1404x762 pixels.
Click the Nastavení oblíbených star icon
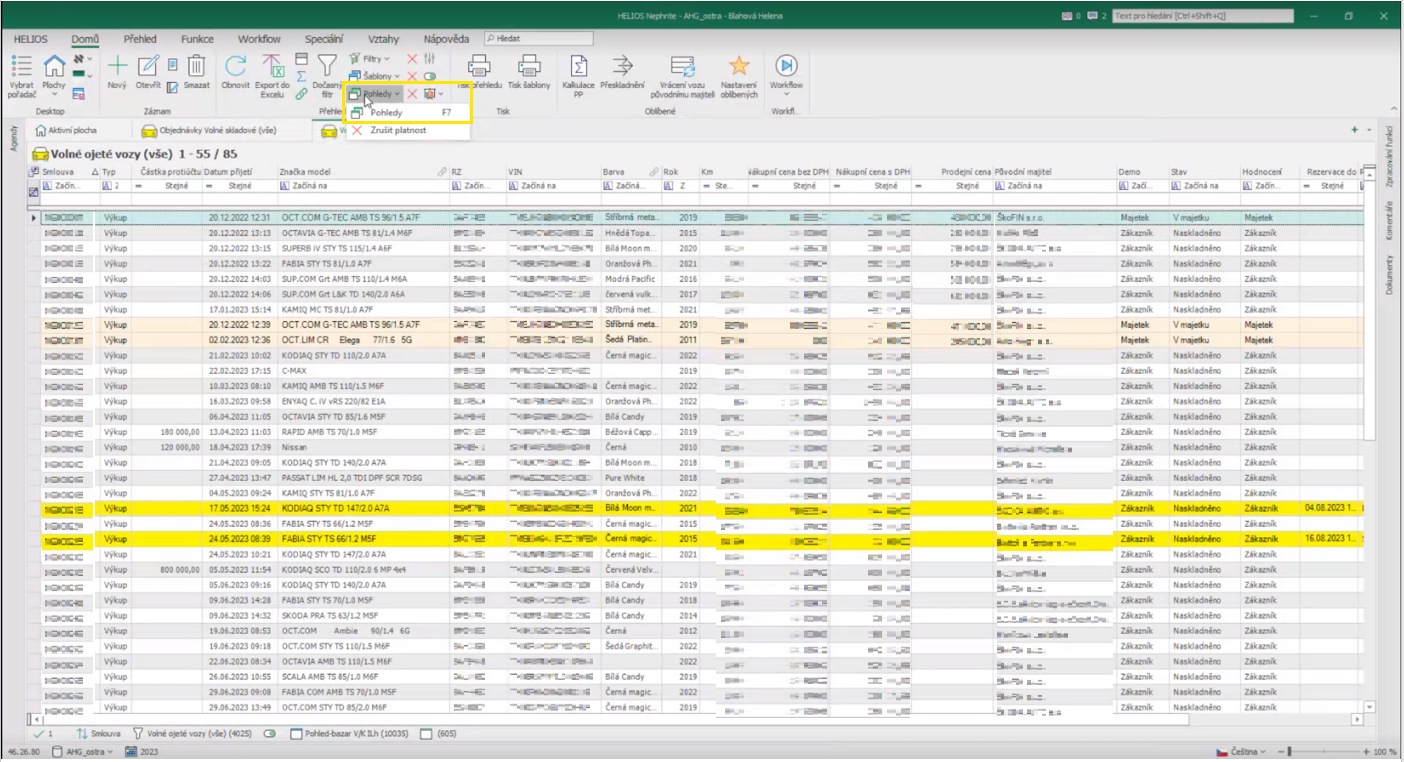738,66
